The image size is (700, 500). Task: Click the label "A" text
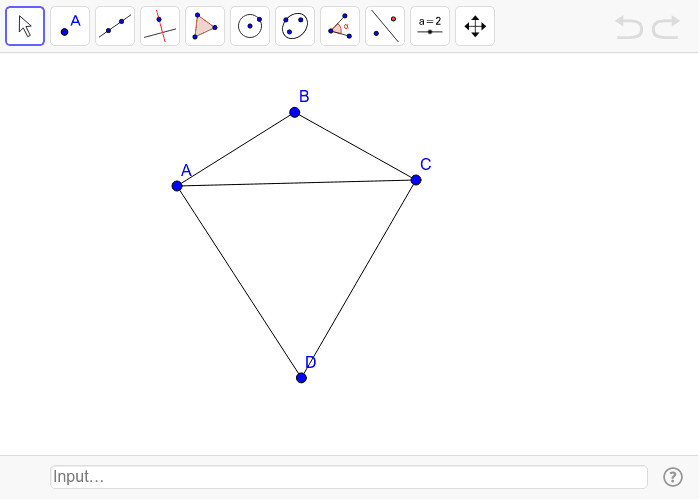click(x=186, y=171)
